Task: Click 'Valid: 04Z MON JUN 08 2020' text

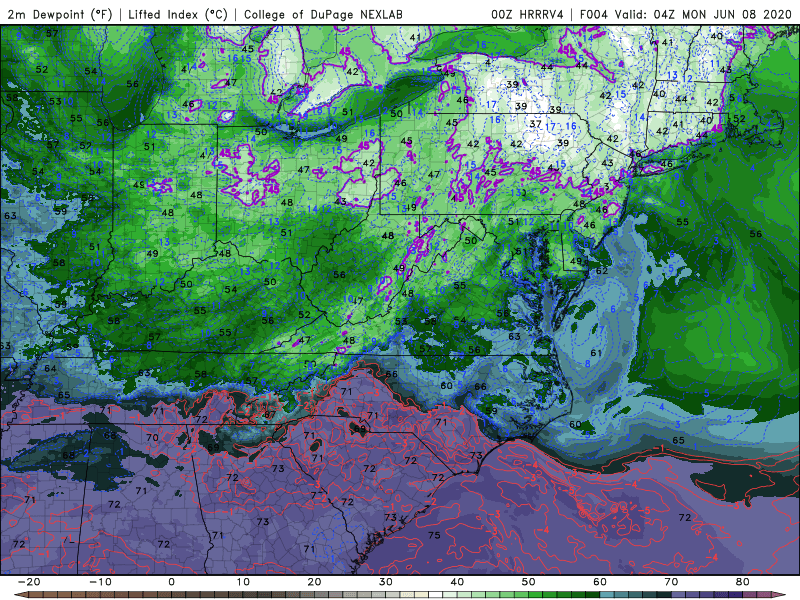Action: point(704,14)
